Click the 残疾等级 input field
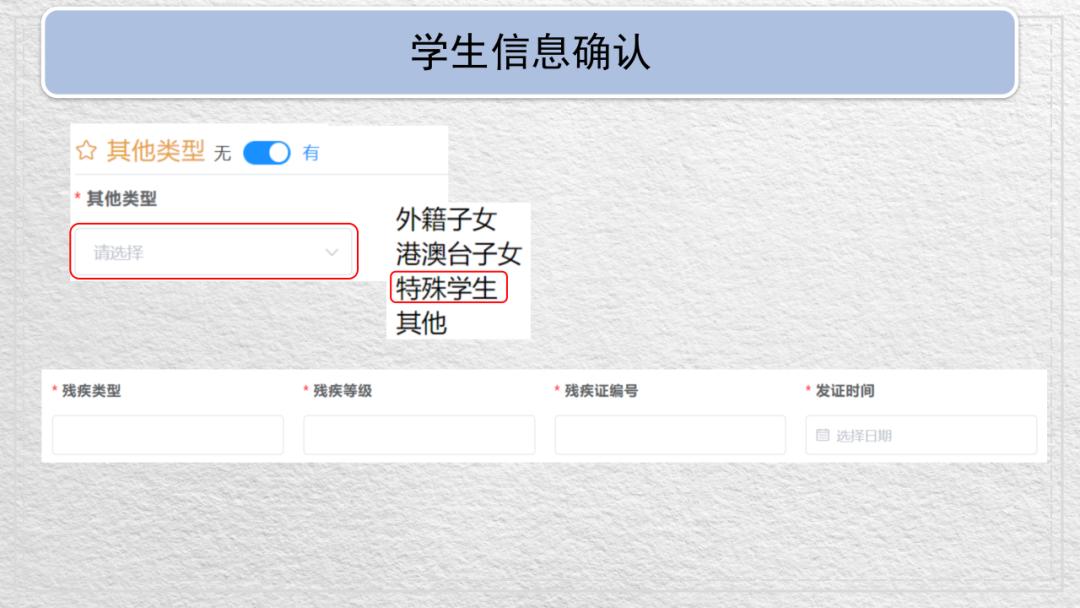The image size is (1080, 608). (x=419, y=434)
